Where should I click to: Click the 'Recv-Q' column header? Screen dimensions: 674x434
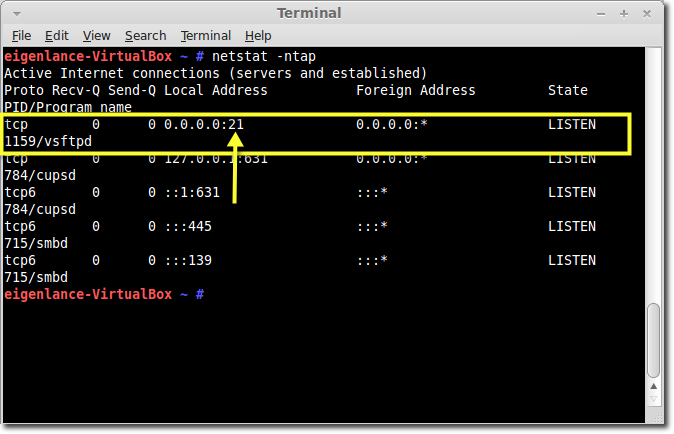click(x=76, y=90)
